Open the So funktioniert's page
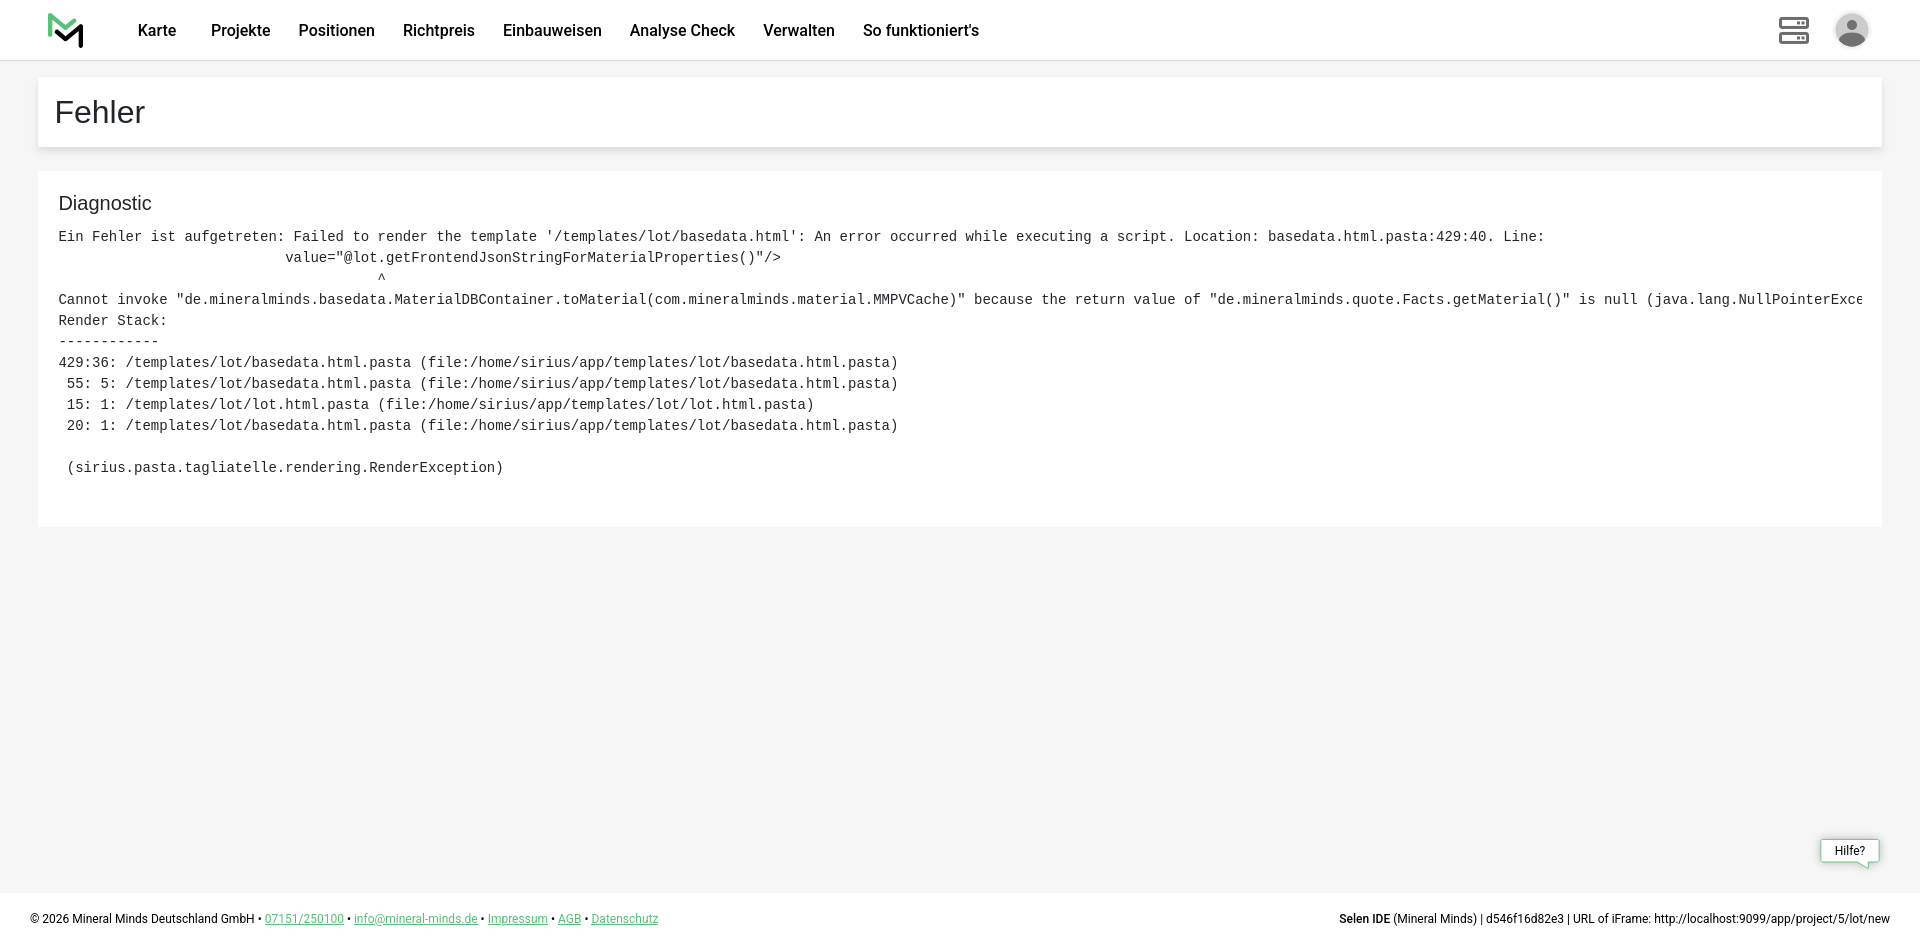 920,31
